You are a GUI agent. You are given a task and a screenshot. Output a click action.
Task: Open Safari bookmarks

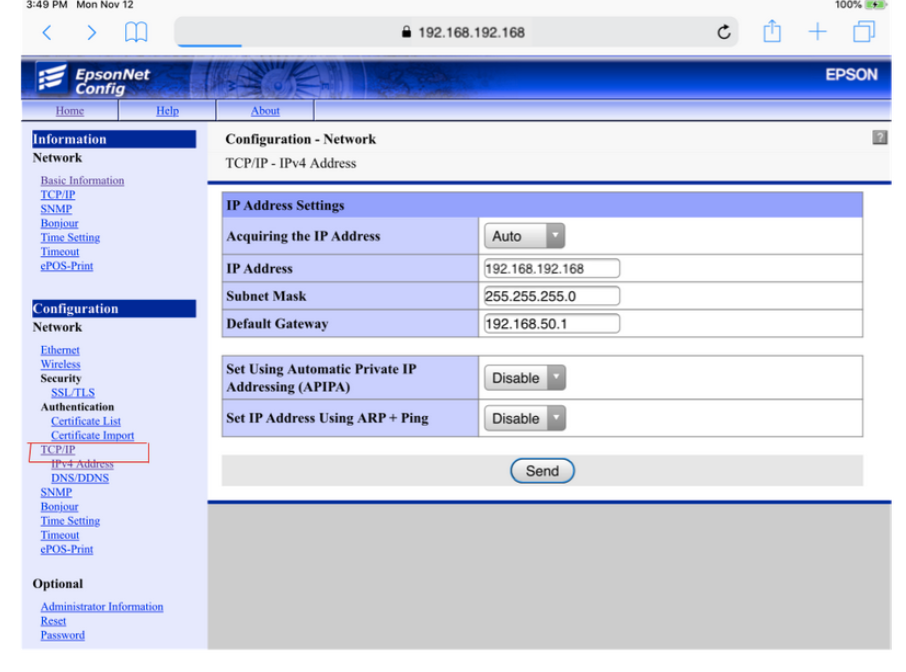tap(136, 32)
